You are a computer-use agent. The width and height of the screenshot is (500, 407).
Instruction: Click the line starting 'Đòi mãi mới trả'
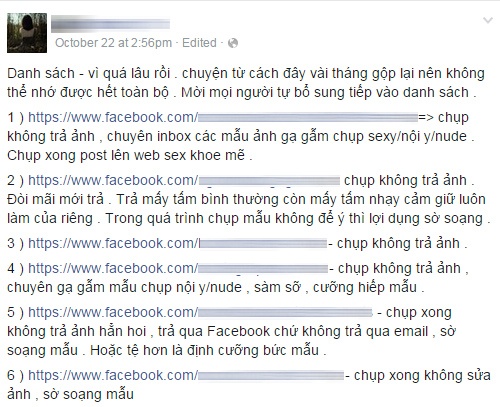click(246, 199)
